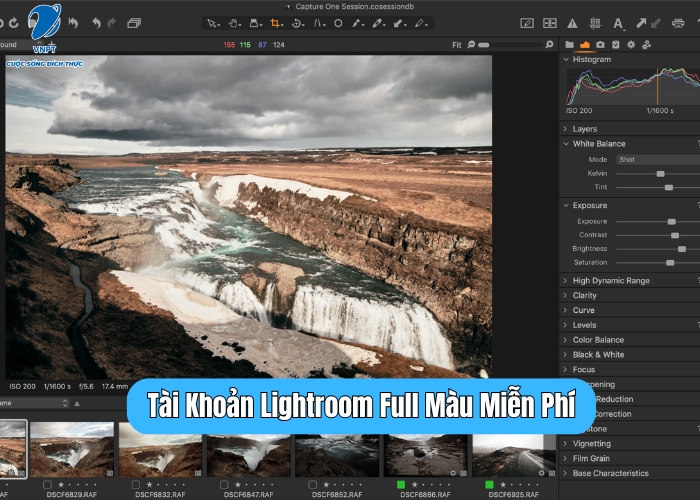Viewport: 700px width, 500px height.
Task: Switch to the orange Exposure tool tab
Action: click(x=585, y=44)
